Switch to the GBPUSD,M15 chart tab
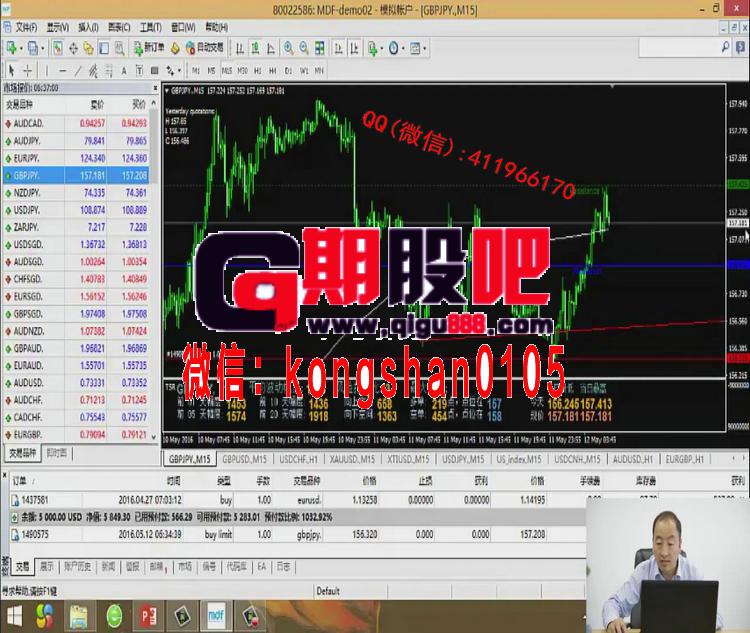Viewport: 750px width, 633px height. coord(244,459)
